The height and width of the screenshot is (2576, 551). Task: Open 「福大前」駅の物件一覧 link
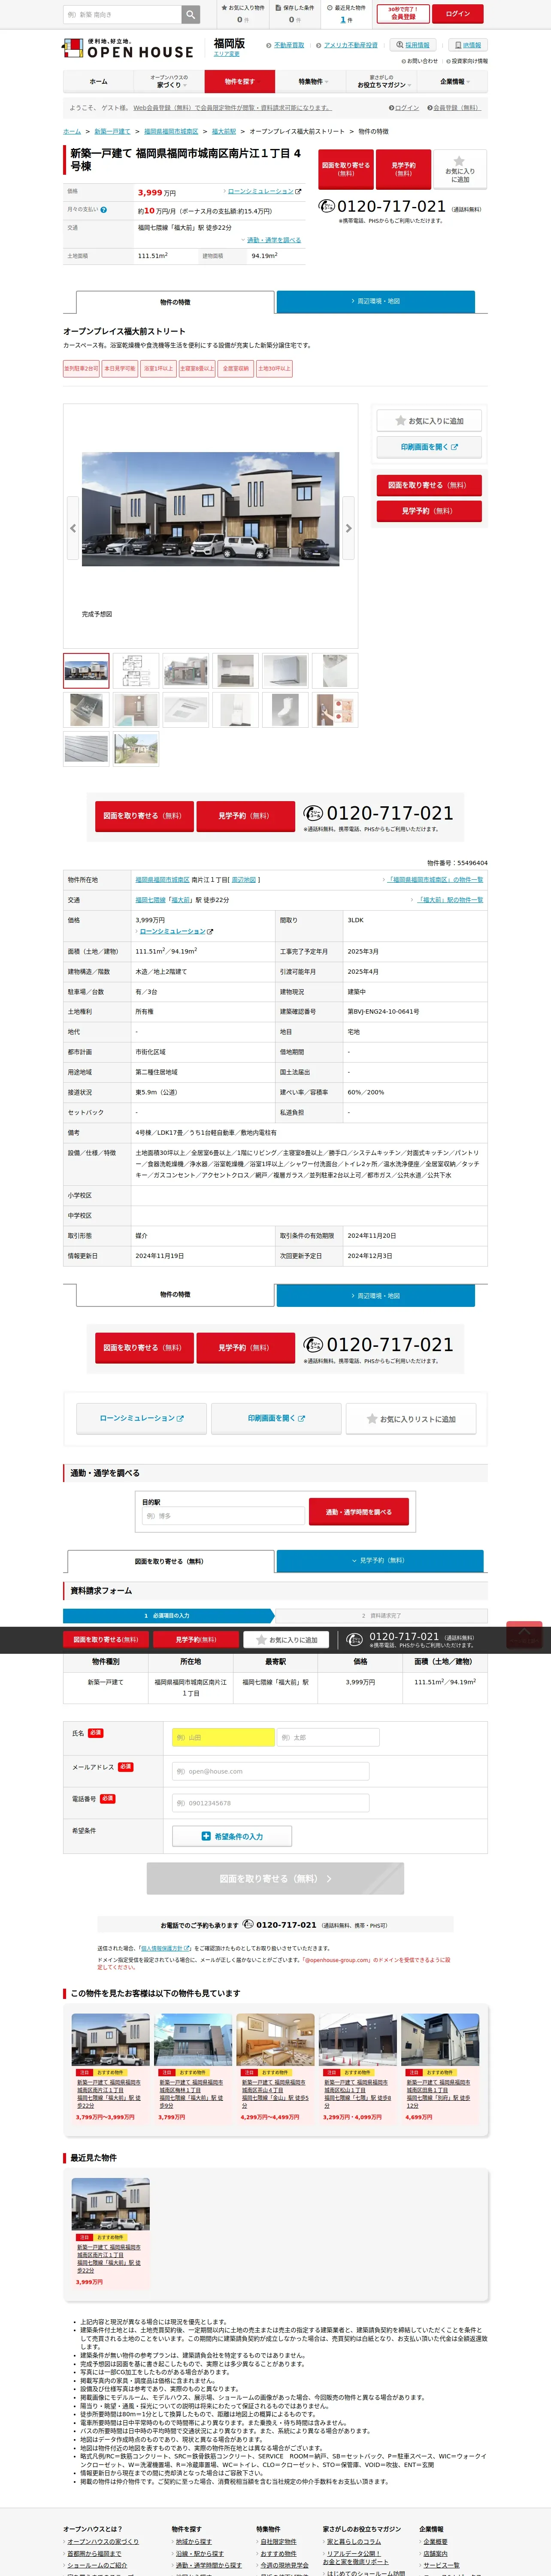click(x=450, y=900)
